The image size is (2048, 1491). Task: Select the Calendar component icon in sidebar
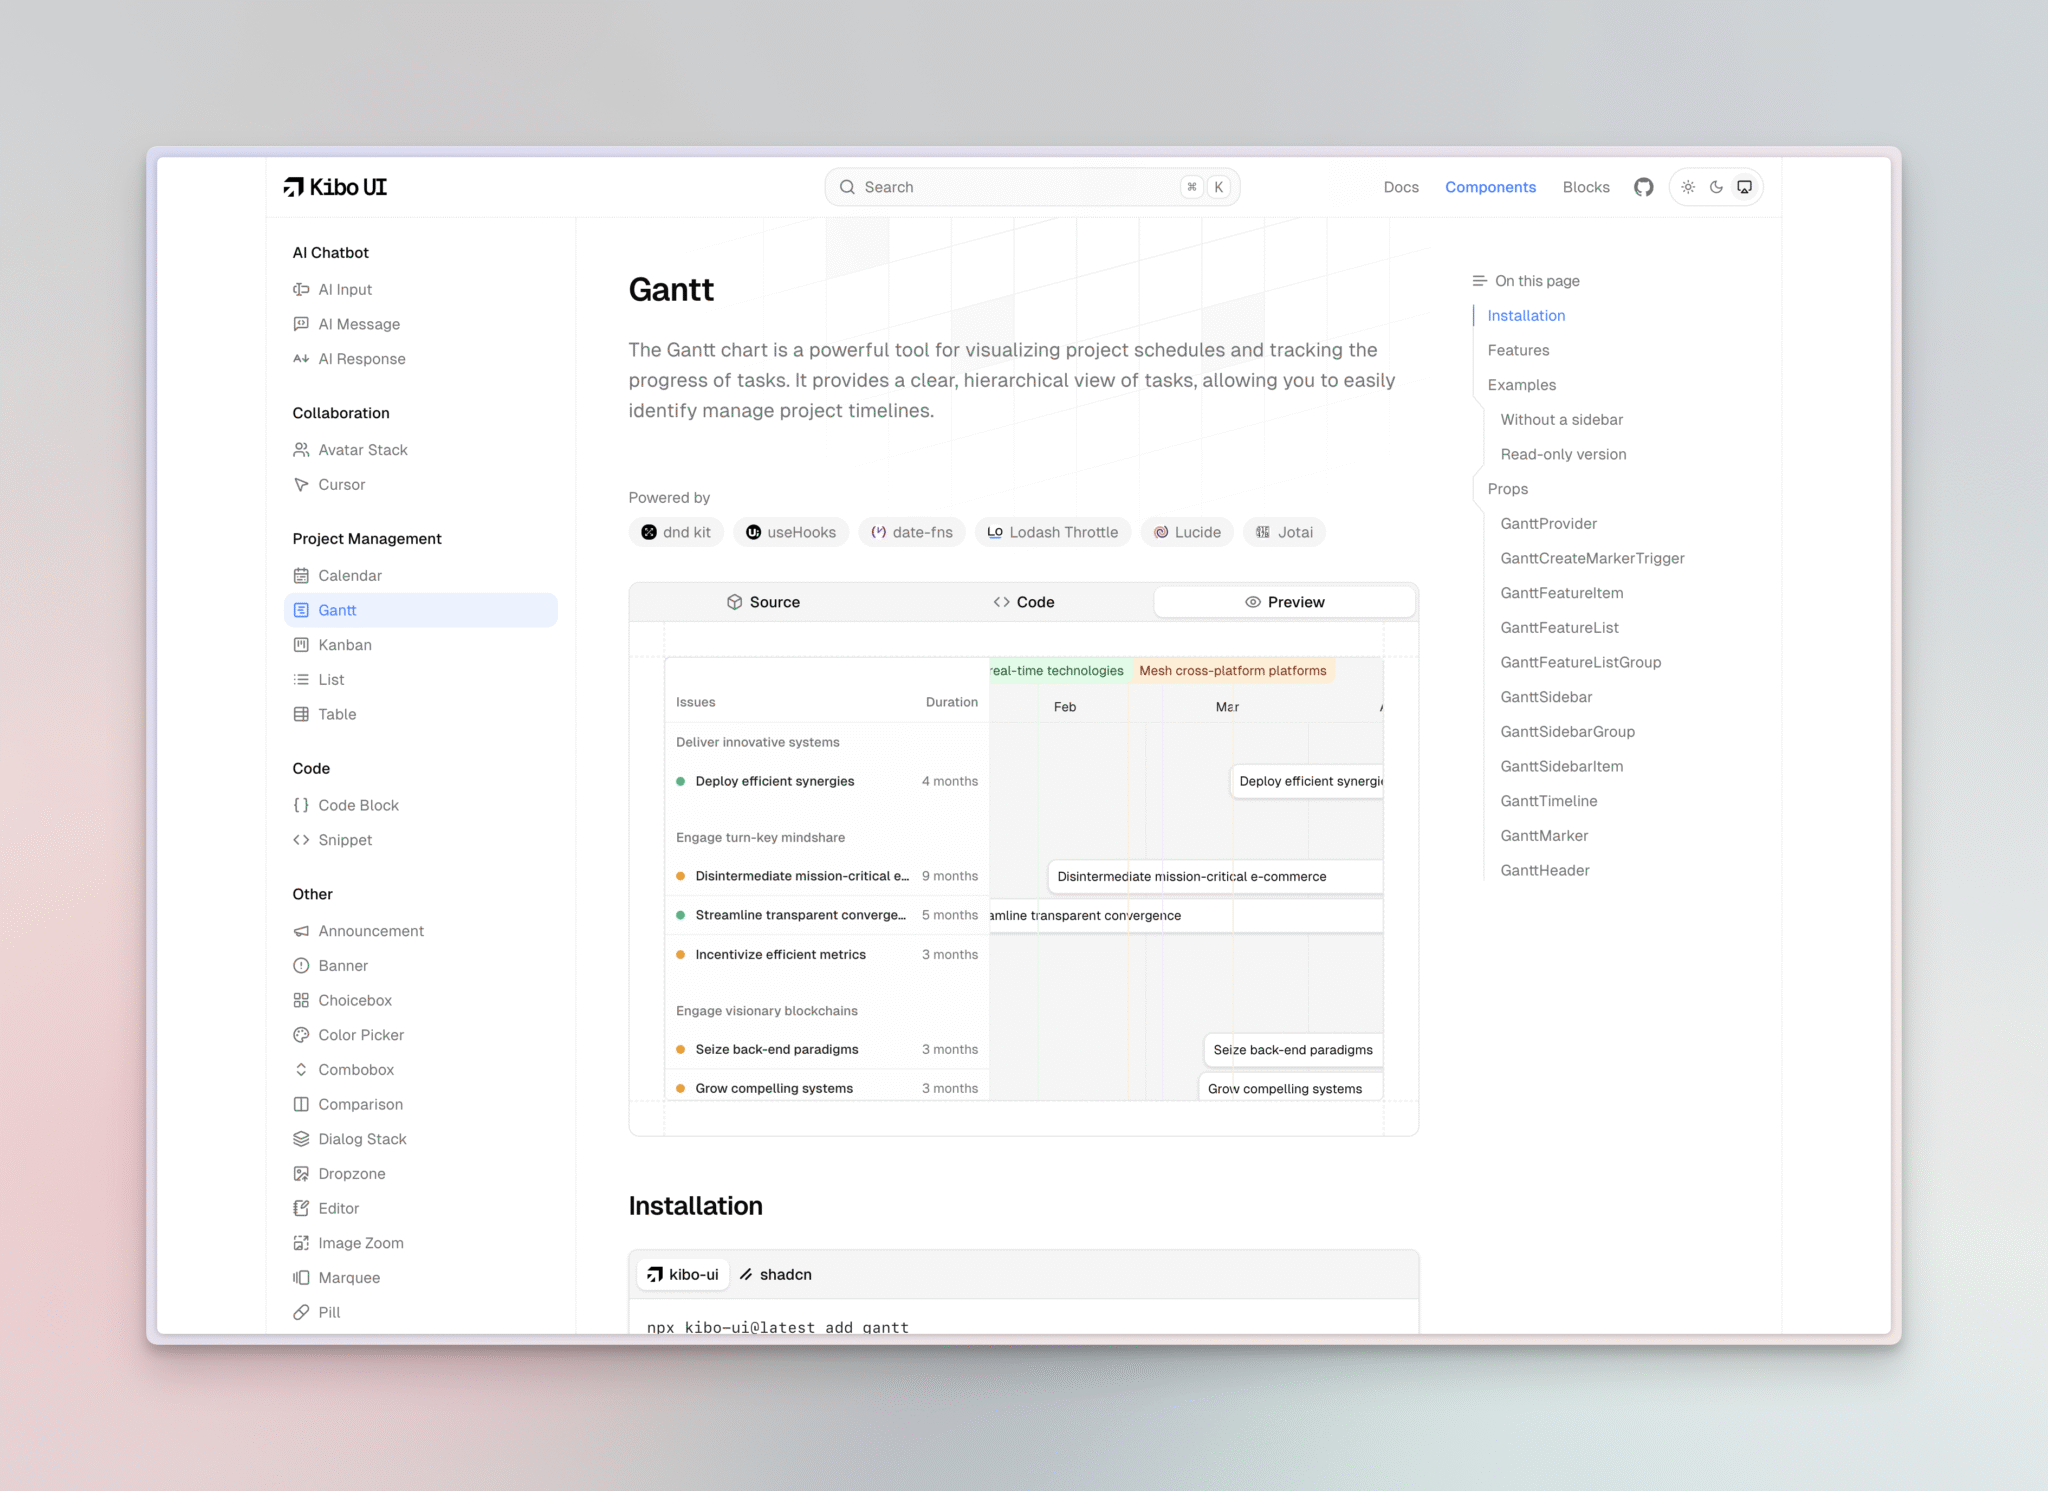pyautogui.click(x=302, y=575)
